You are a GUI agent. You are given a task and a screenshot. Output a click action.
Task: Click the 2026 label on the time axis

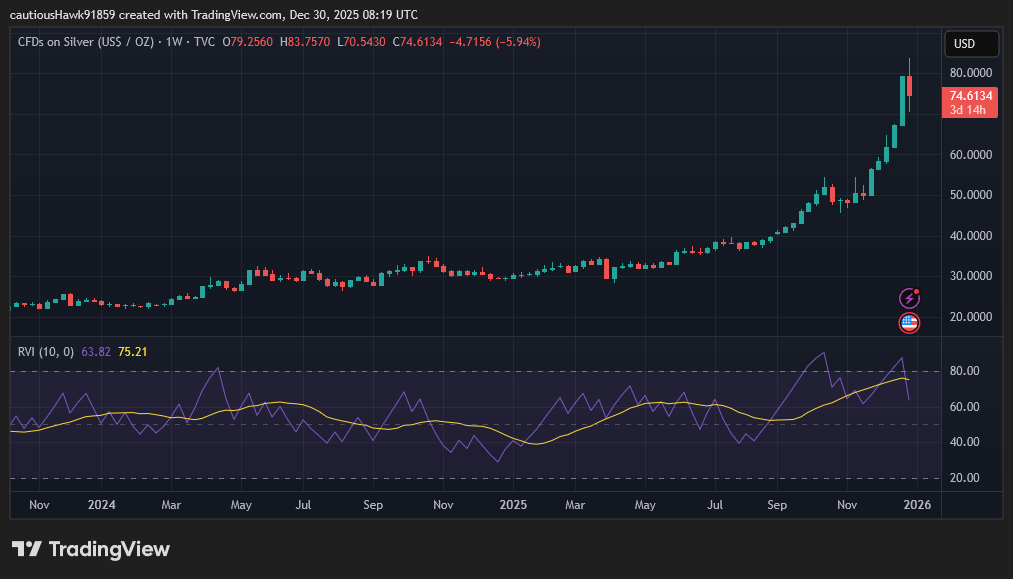[916, 505]
